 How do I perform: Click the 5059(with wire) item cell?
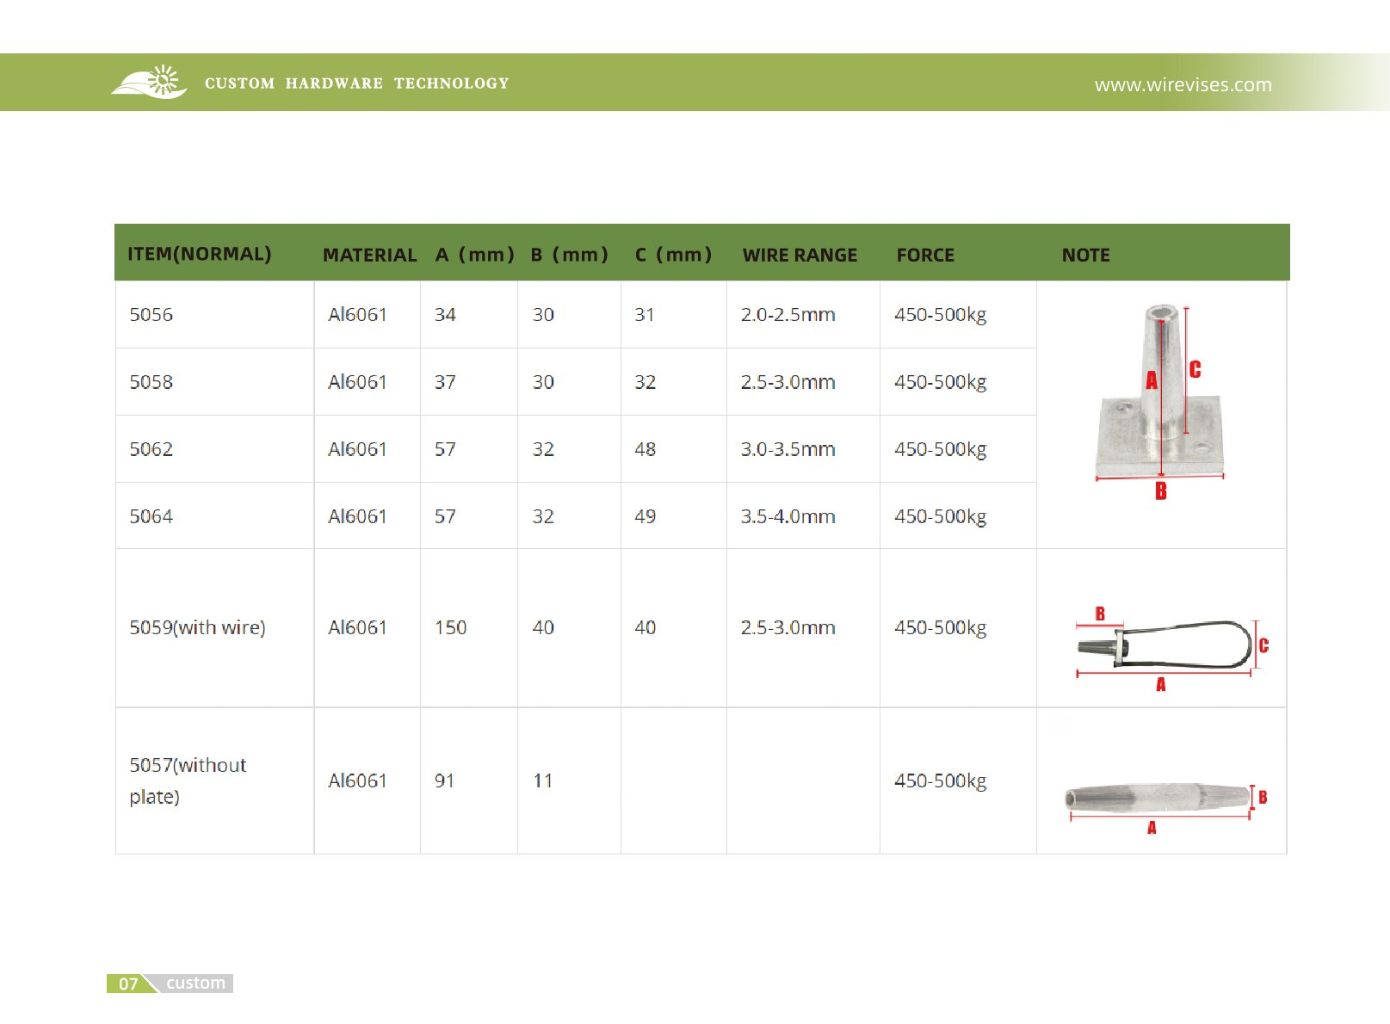point(197,628)
